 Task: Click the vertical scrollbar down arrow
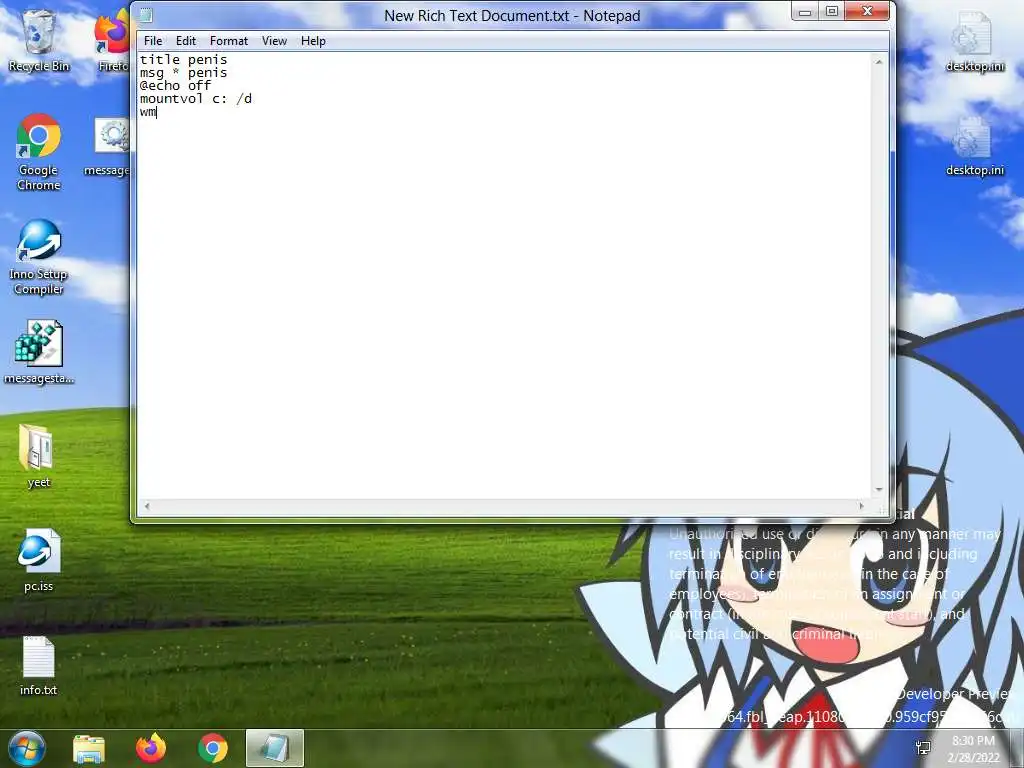[x=879, y=489]
